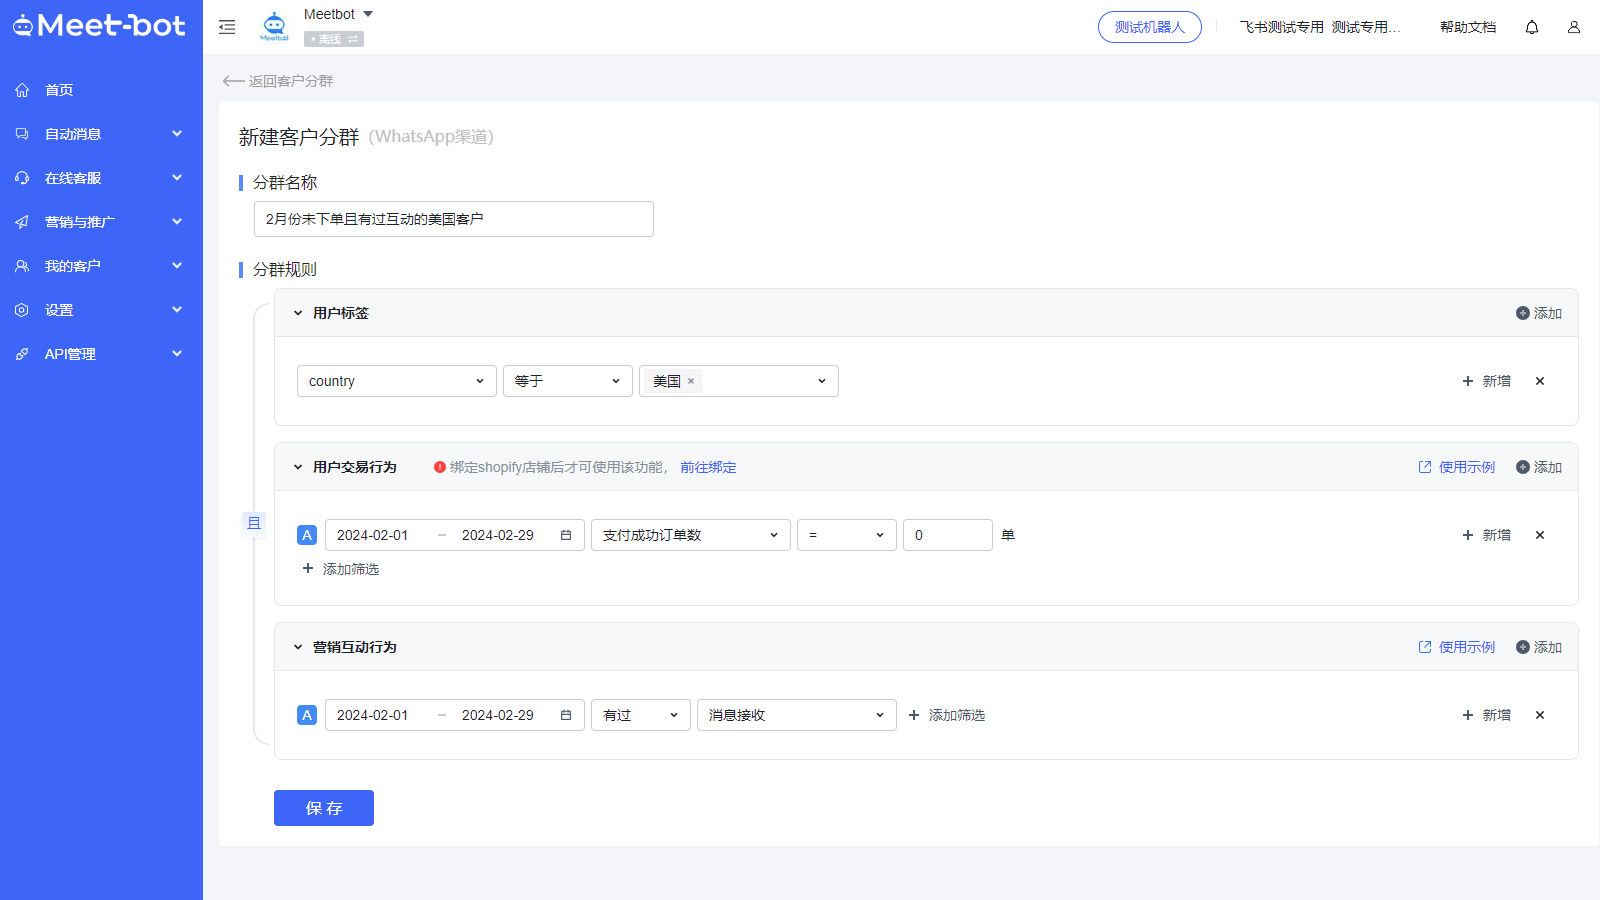Image resolution: width=1600 pixels, height=900 pixels.
Task: Delete the country tag rule row
Action: (x=1539, y=381)
